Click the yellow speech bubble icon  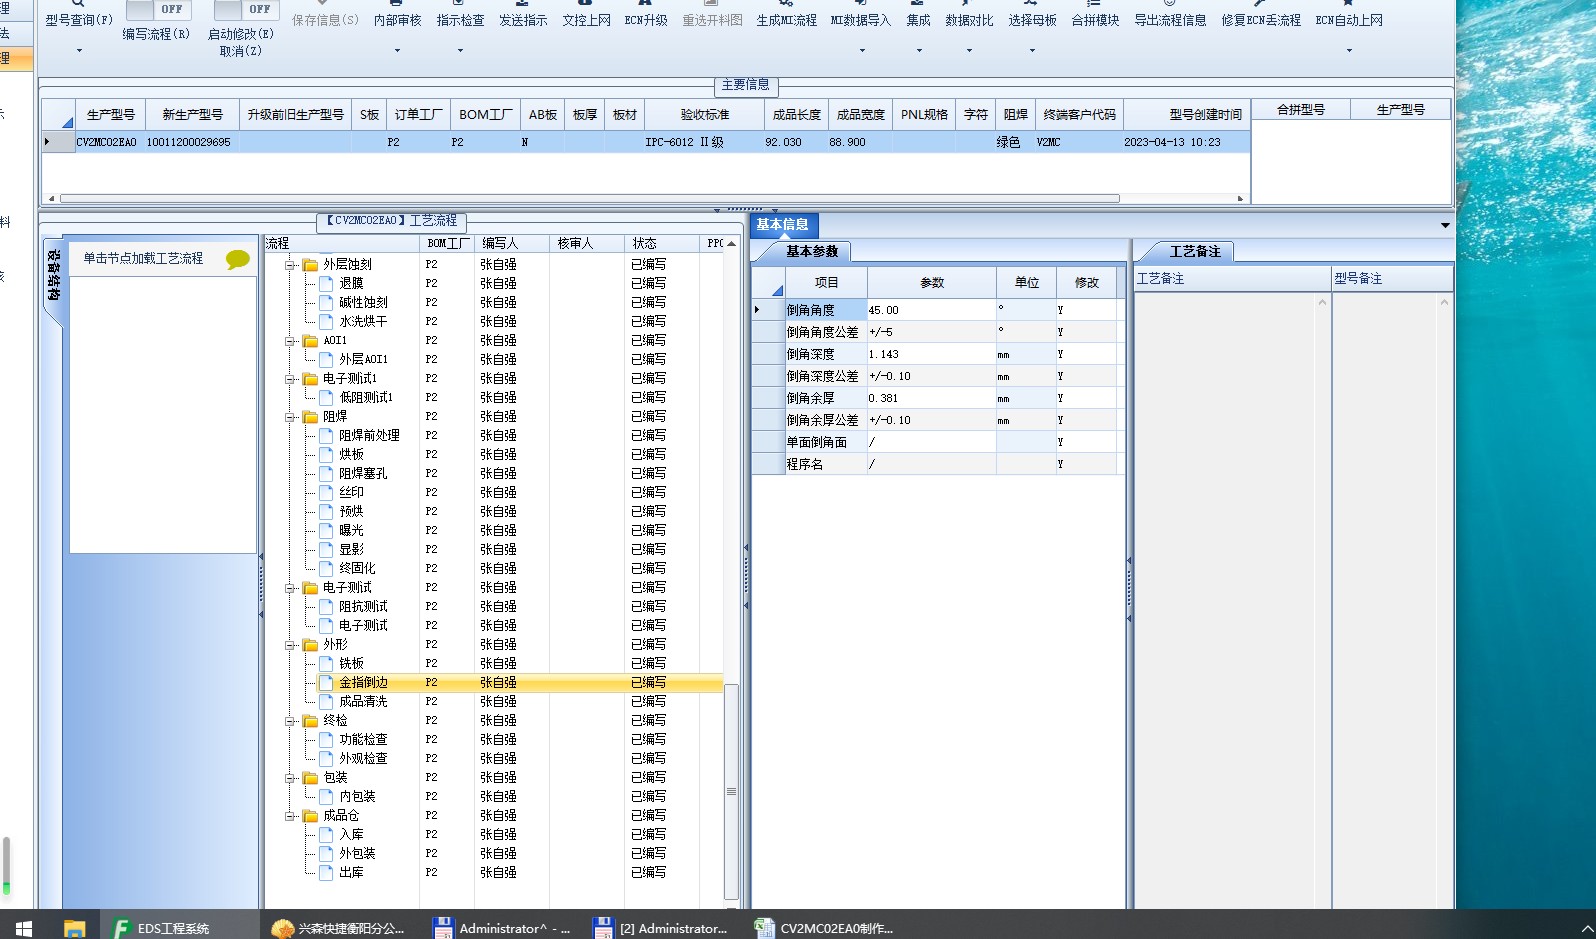[237, 259]
